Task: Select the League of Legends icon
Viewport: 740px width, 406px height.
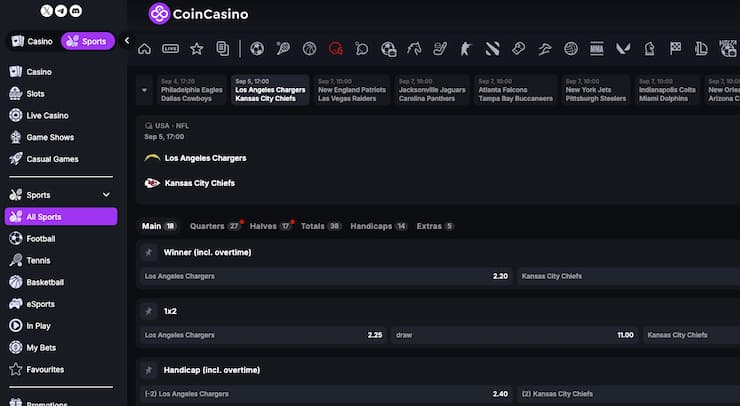Action: point(701,49)
